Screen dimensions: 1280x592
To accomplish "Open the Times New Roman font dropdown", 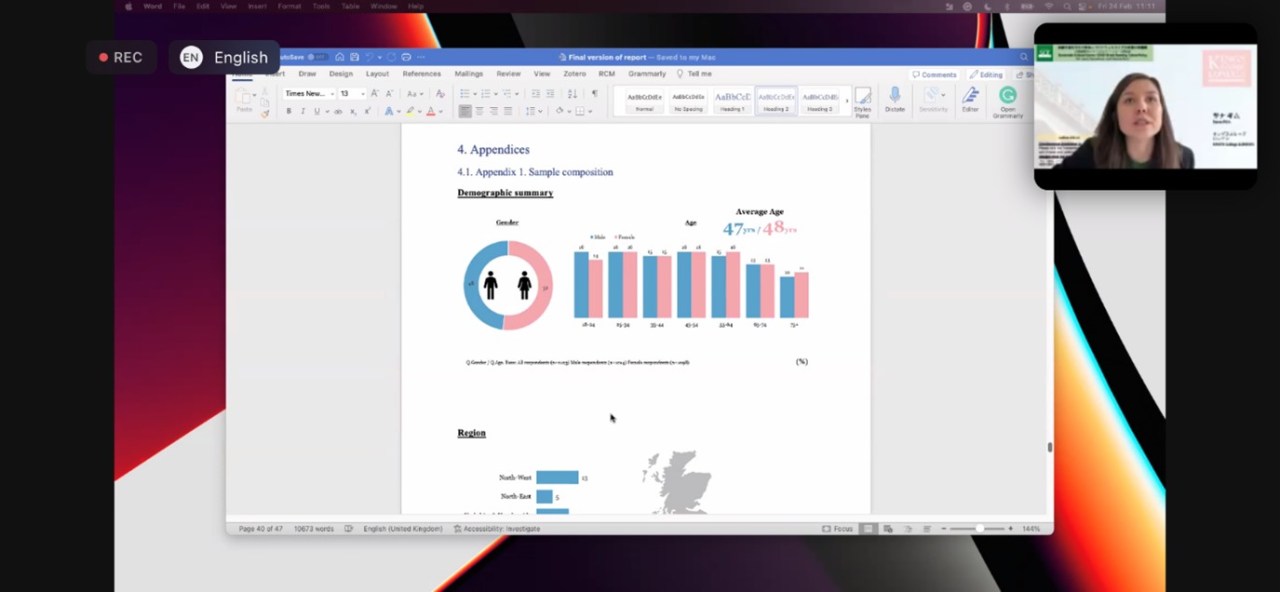I will pyautogui.click(x=307, y=94).
